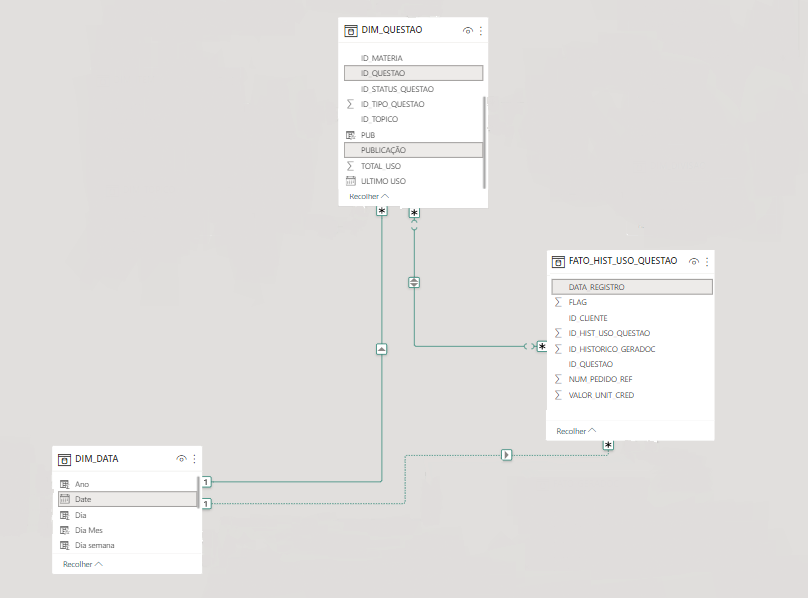Click single-direction filter arrow on DIM_DATA–DIM_QUESTAO relationship
The width and height of the screenshot is (808, 598).
(381, 349)
